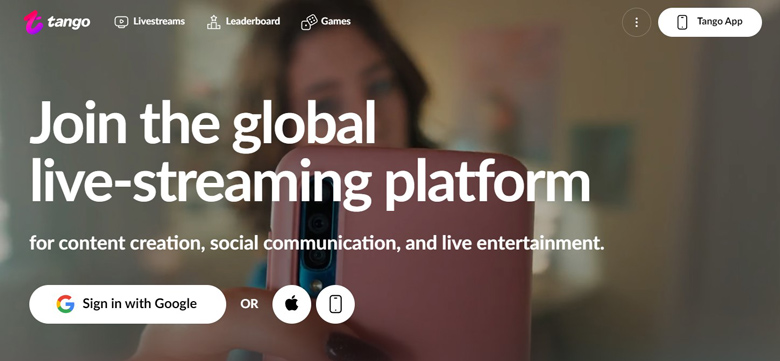
Task: Open the Leaderboard navigation item
Action: pos(243,21)
